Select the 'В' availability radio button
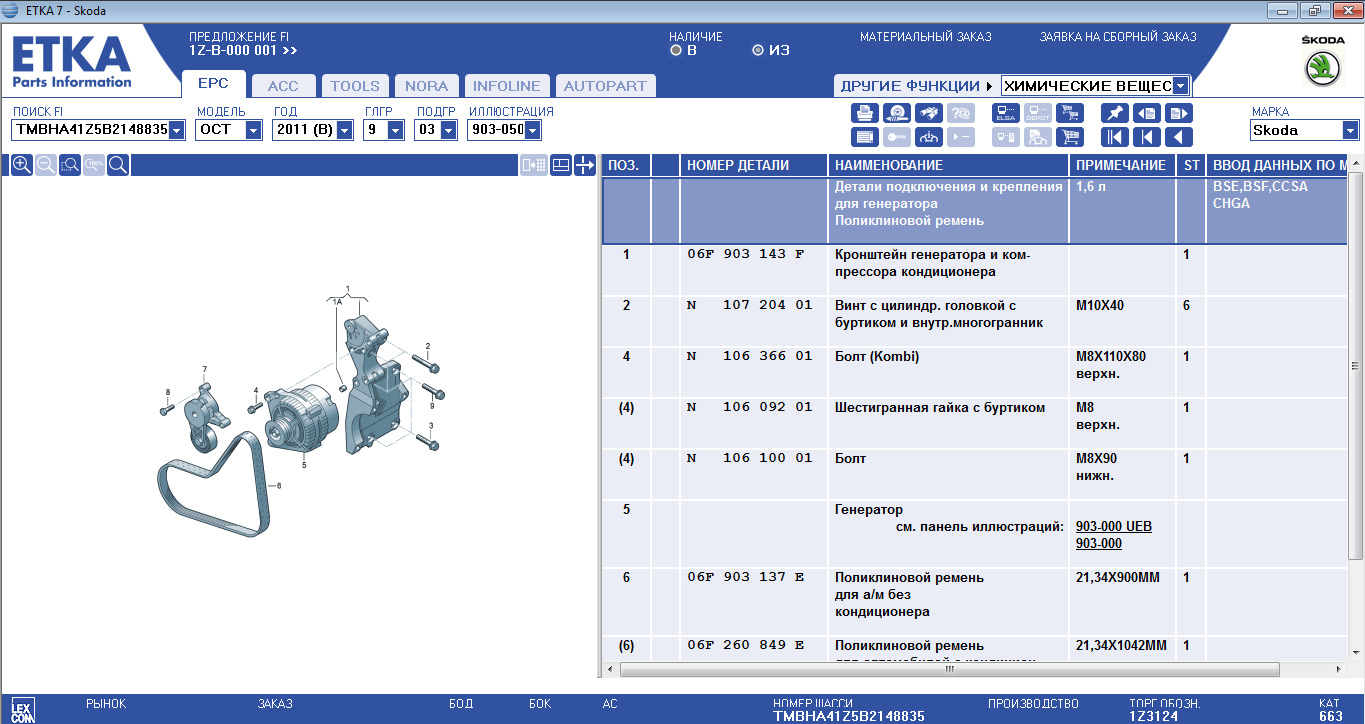This screenshot has height=724, width=1365. click(676, 50)
